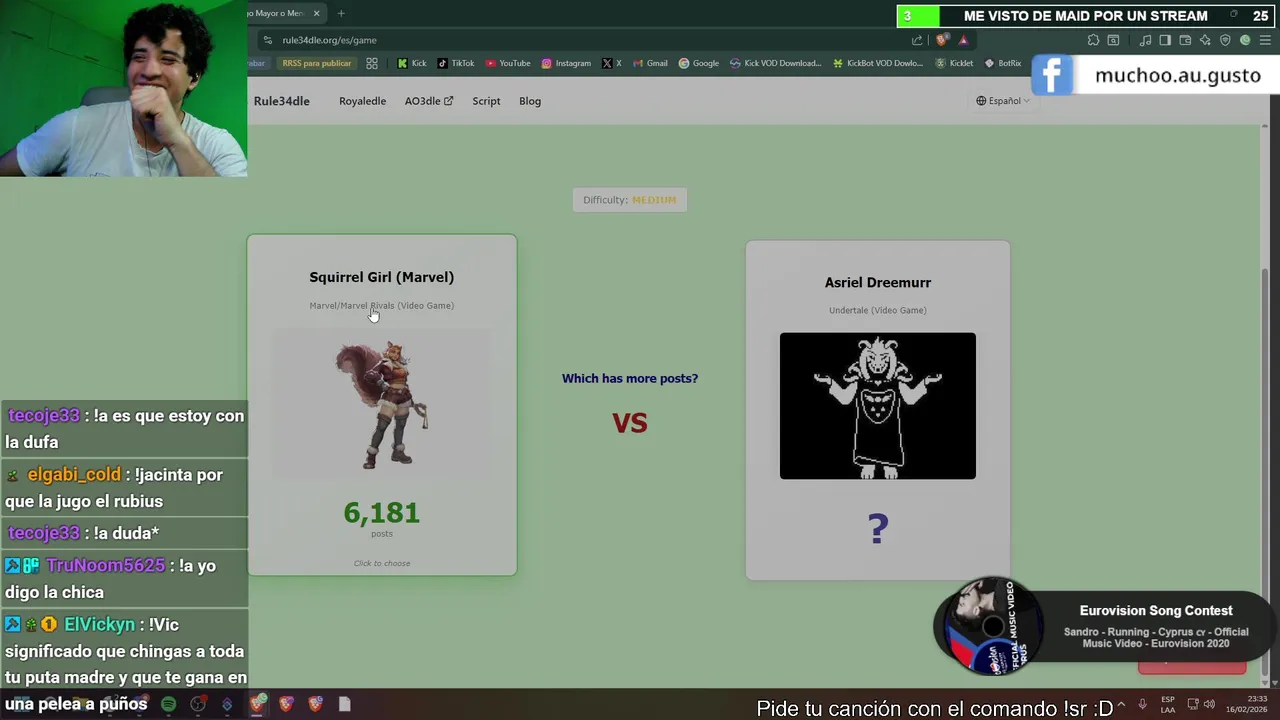
Task: Open the Leo AI sparkle icon
Action: (x=1205, y=40)
